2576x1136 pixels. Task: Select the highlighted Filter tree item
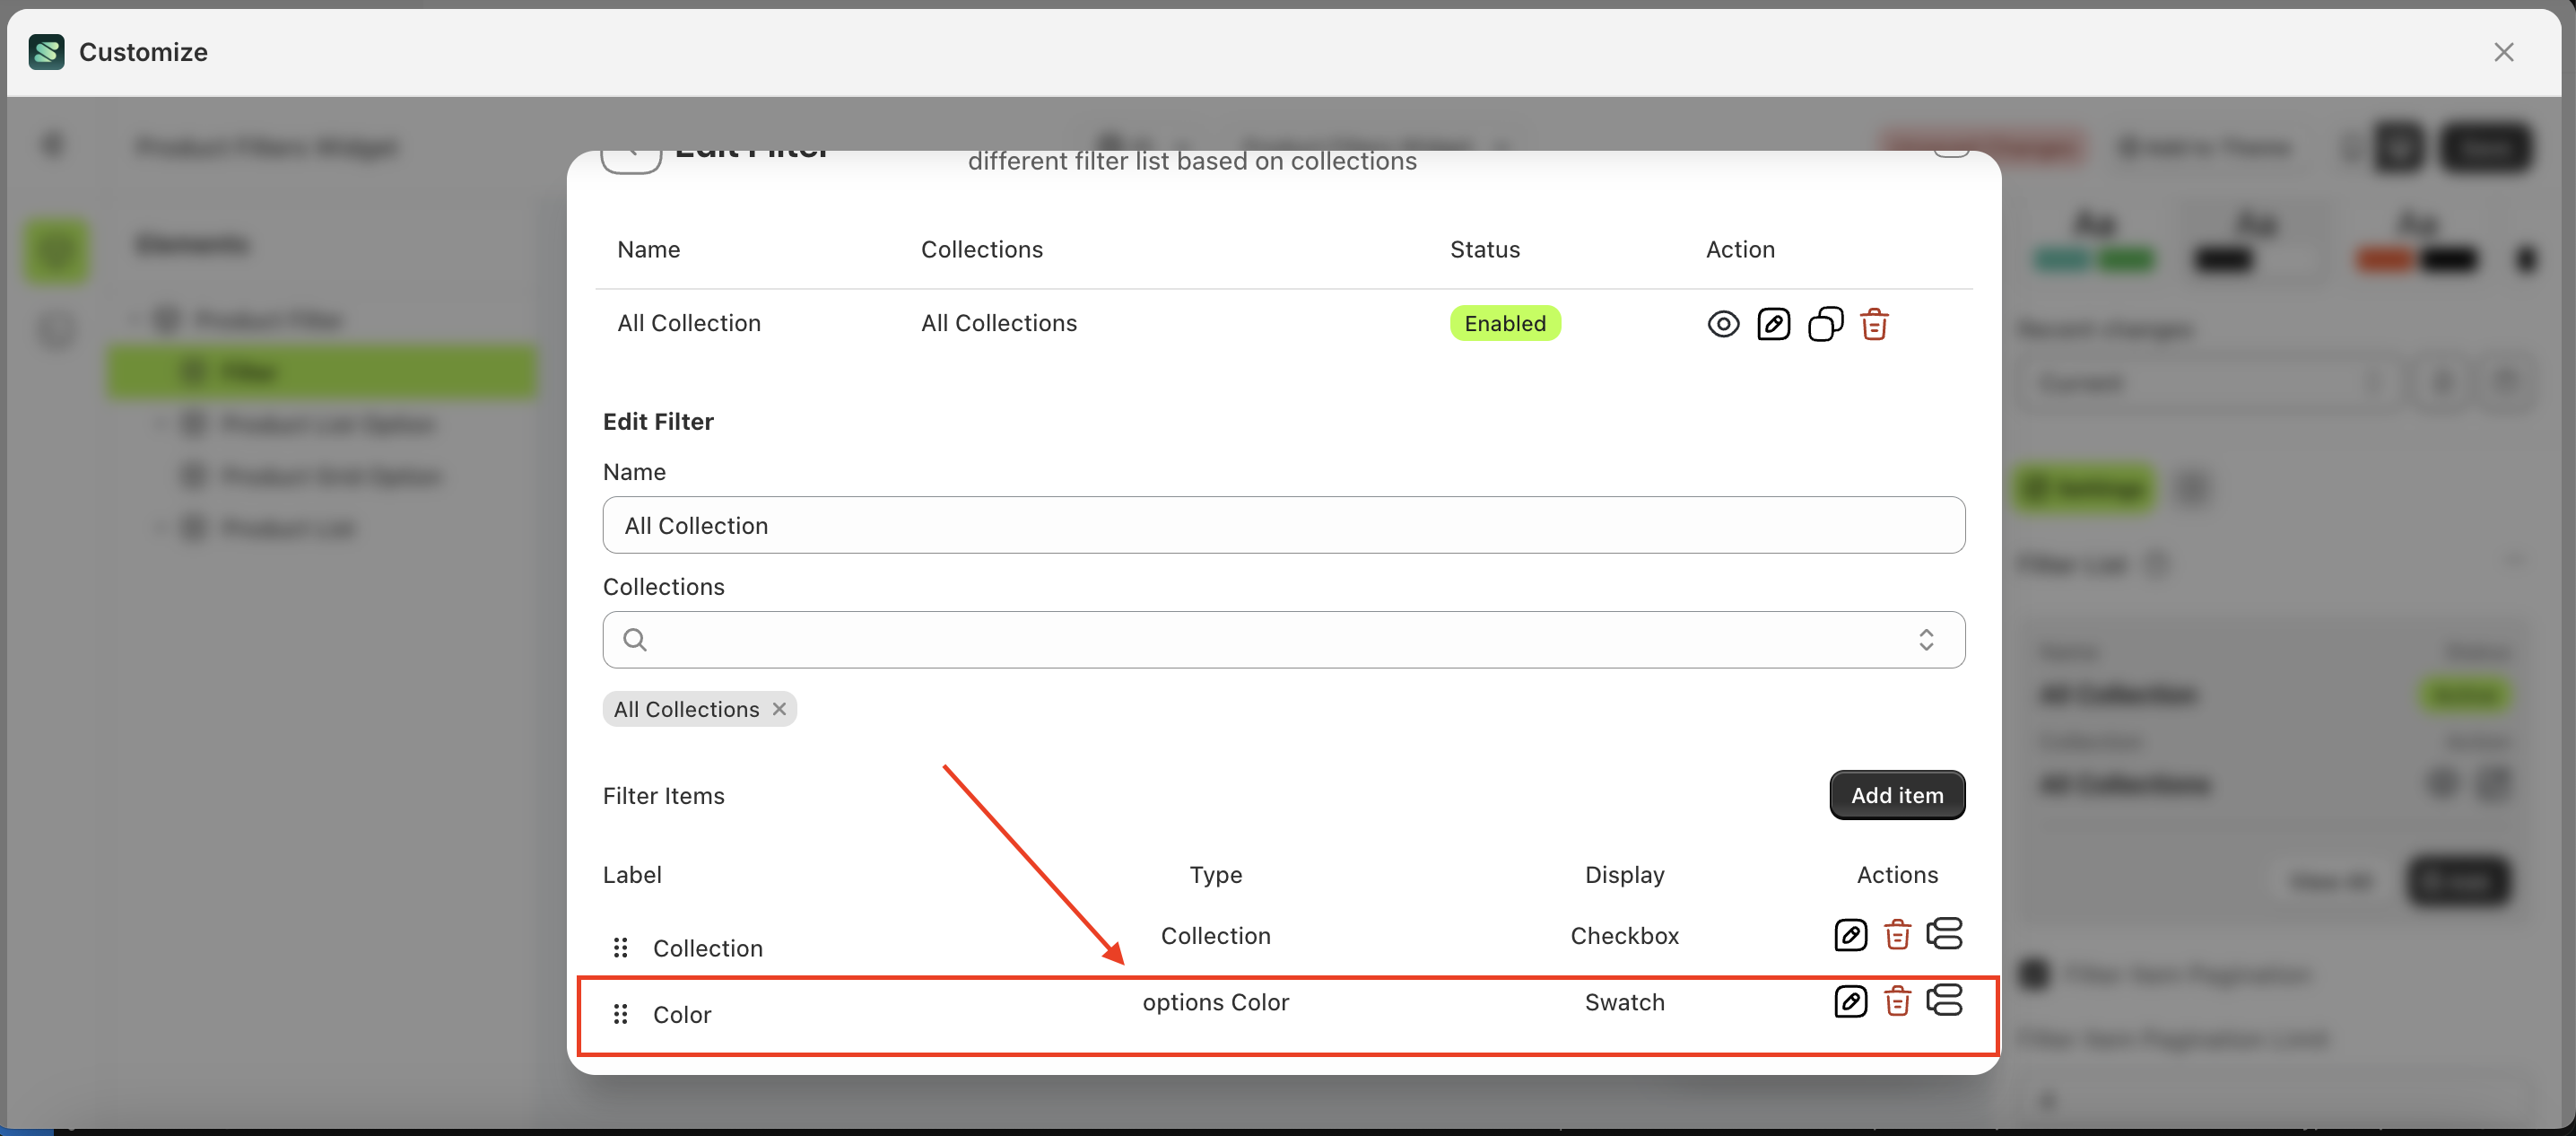320,371
